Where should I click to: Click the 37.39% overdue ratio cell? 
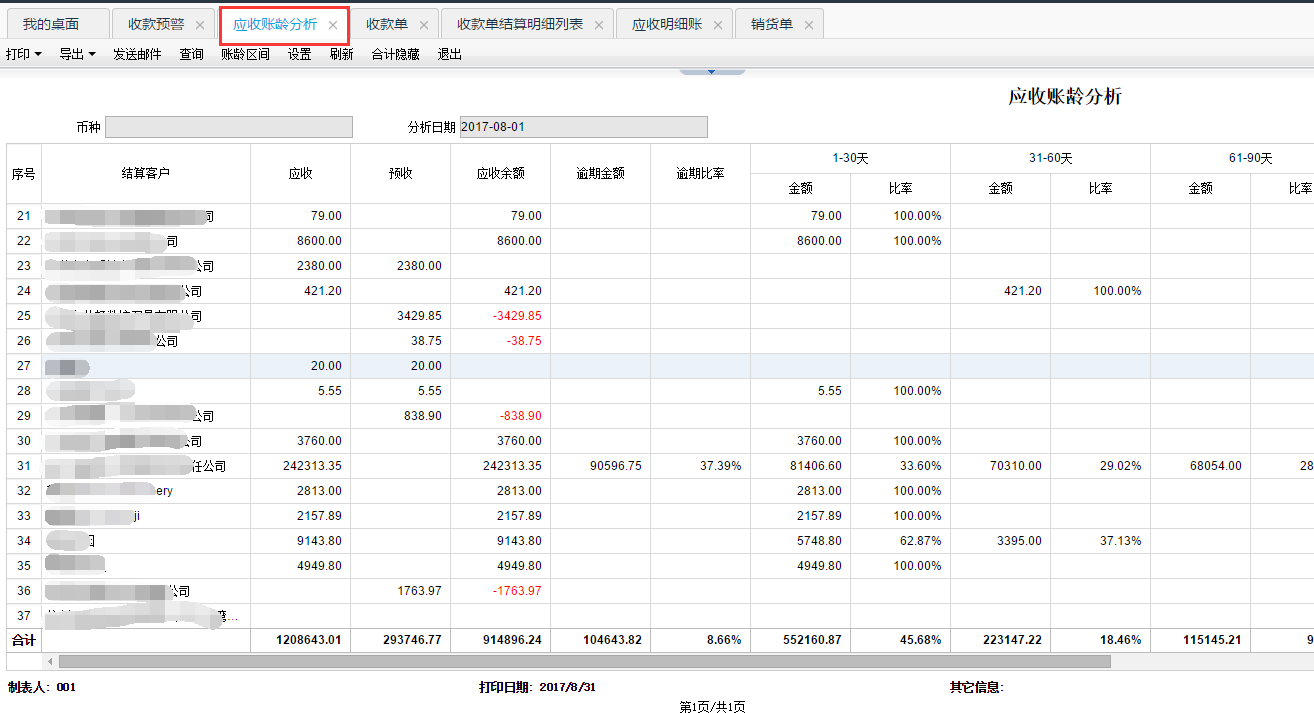(701, 466)
